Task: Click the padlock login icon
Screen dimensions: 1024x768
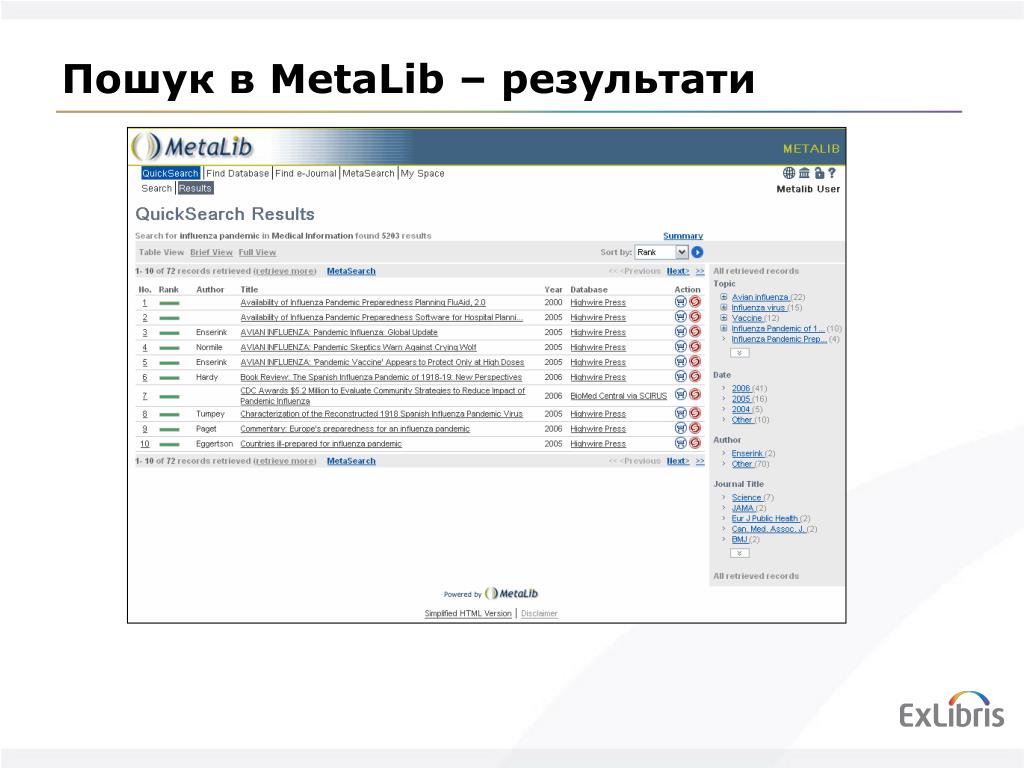Action: [x=819, y=173]
